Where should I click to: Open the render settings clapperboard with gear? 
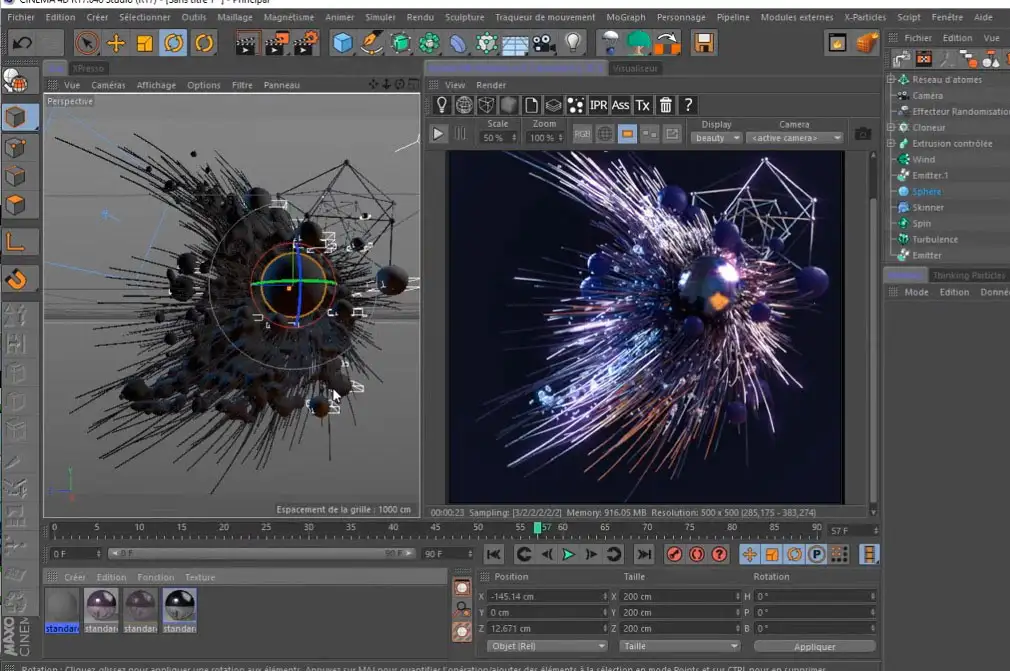click(x=306, y=43)
